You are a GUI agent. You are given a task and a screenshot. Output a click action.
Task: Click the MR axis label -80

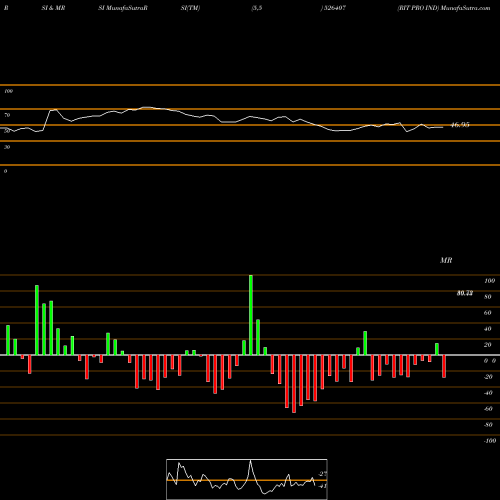coord(488,425)
